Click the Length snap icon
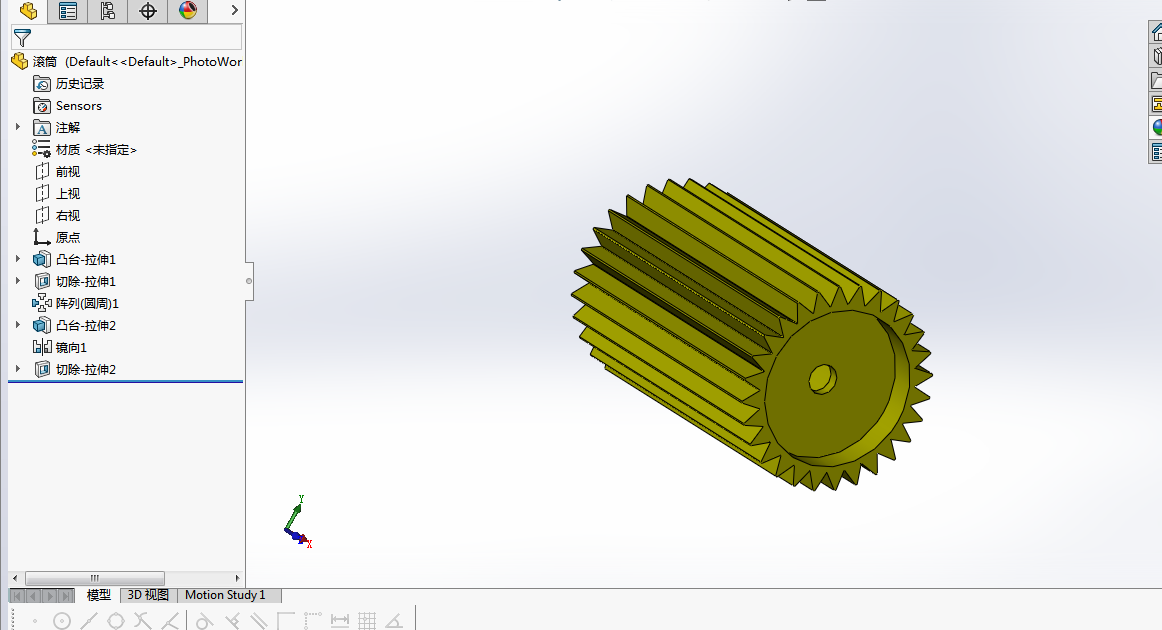The image size is (1162, 630). (x=339, y=621)
